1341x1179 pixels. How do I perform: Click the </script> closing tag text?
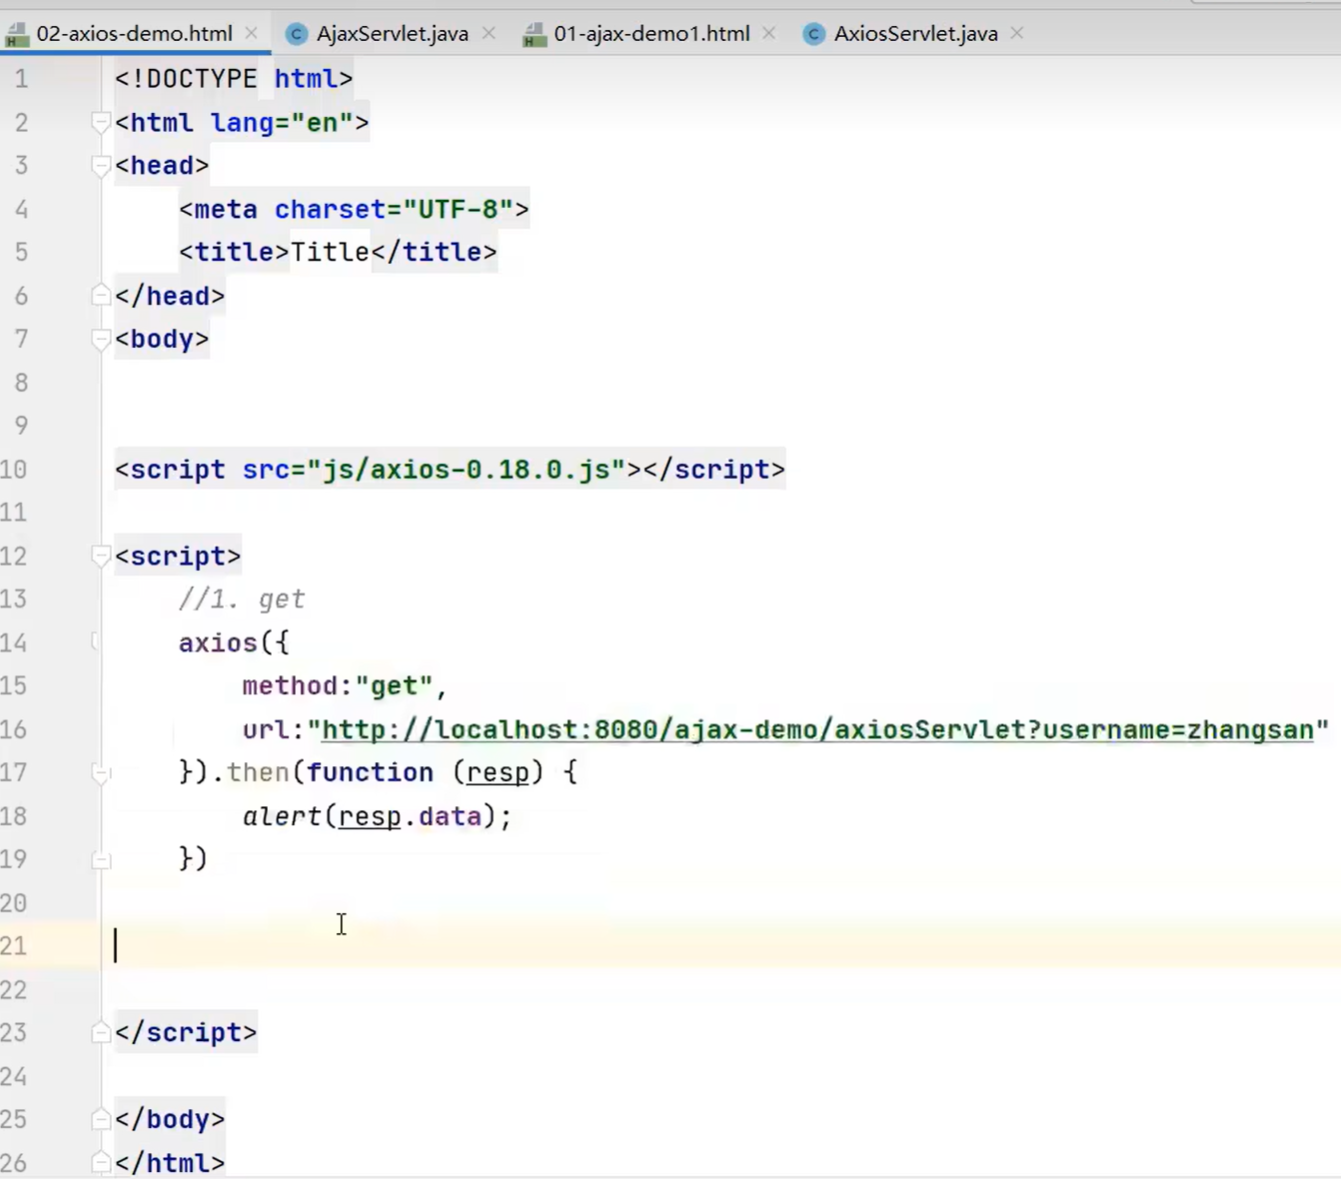coord(186,1033)
